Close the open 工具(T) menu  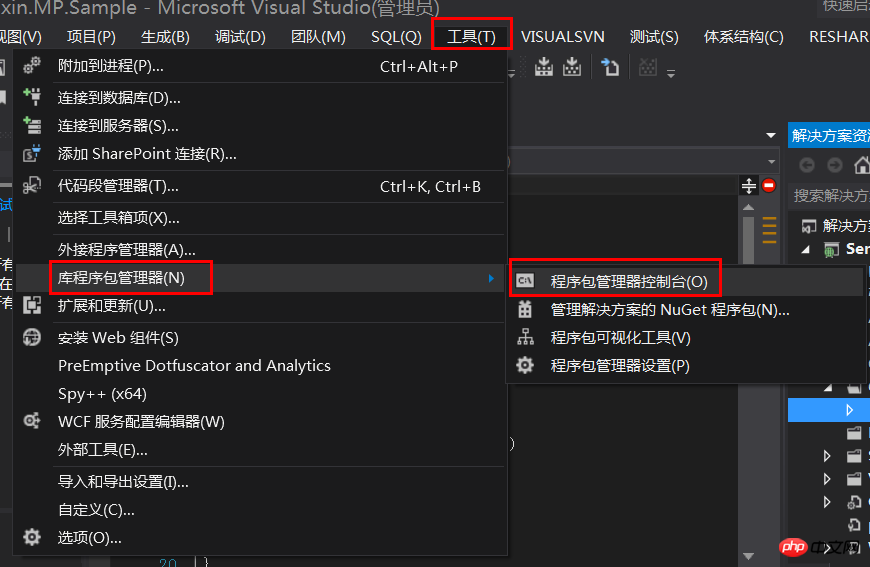tap(471, 37)
